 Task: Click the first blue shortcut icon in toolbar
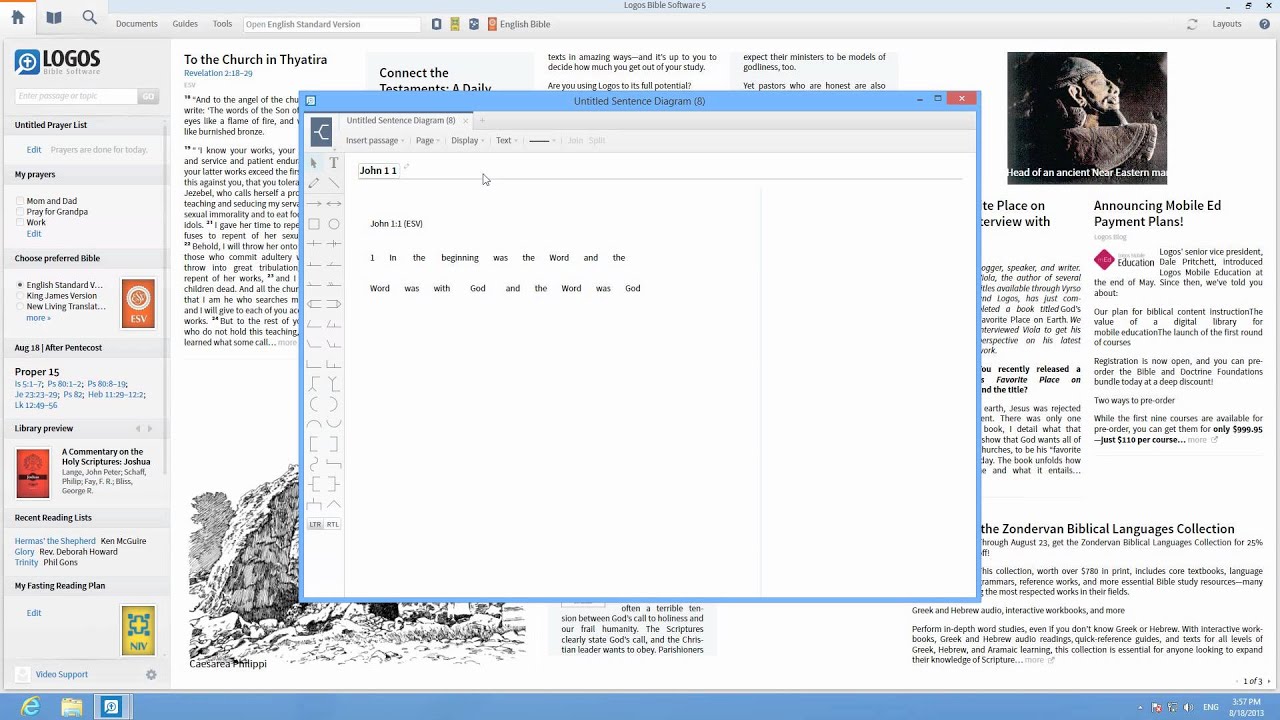click(x=436, y=24)
